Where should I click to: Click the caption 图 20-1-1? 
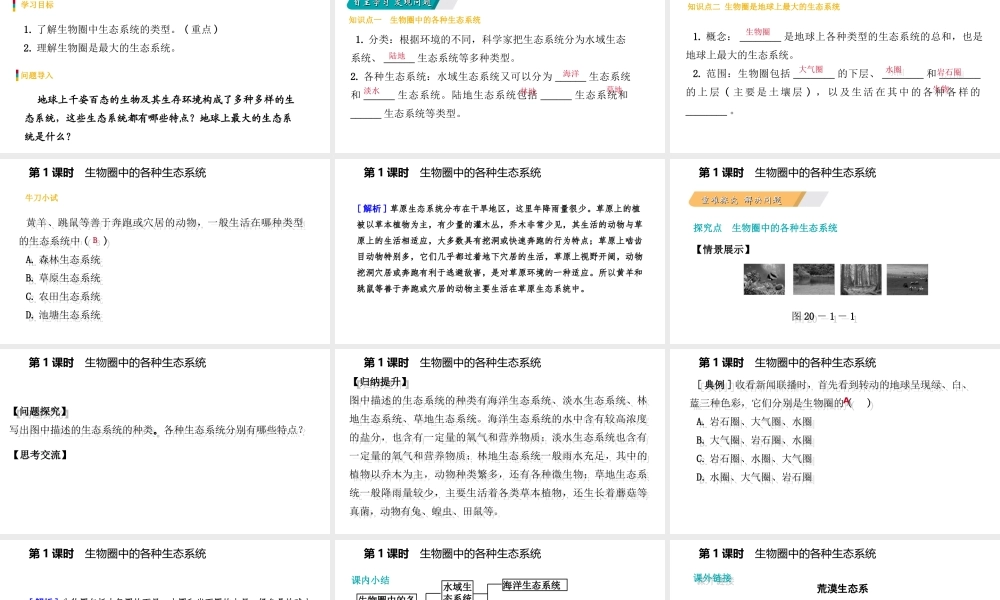[x=823, y=316]
